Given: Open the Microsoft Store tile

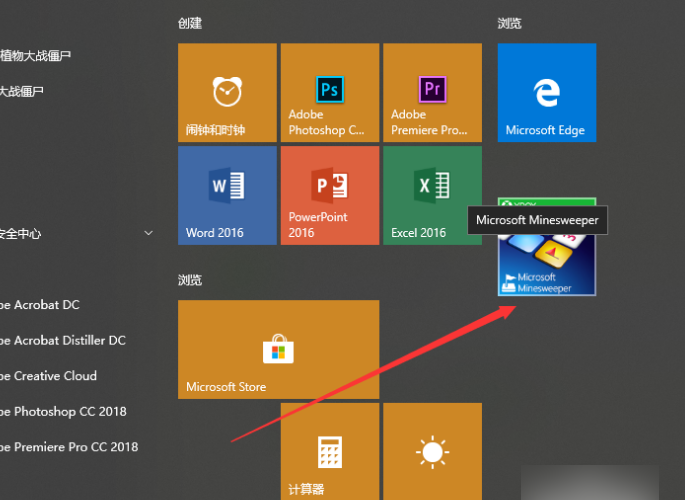Looking at the screenshot, I should [x=278, y=350].
